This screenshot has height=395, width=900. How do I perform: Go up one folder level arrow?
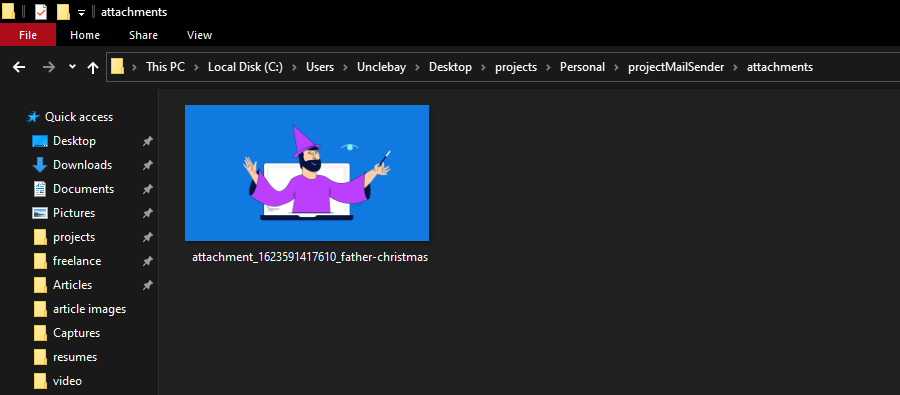click(x=92, y=67)
